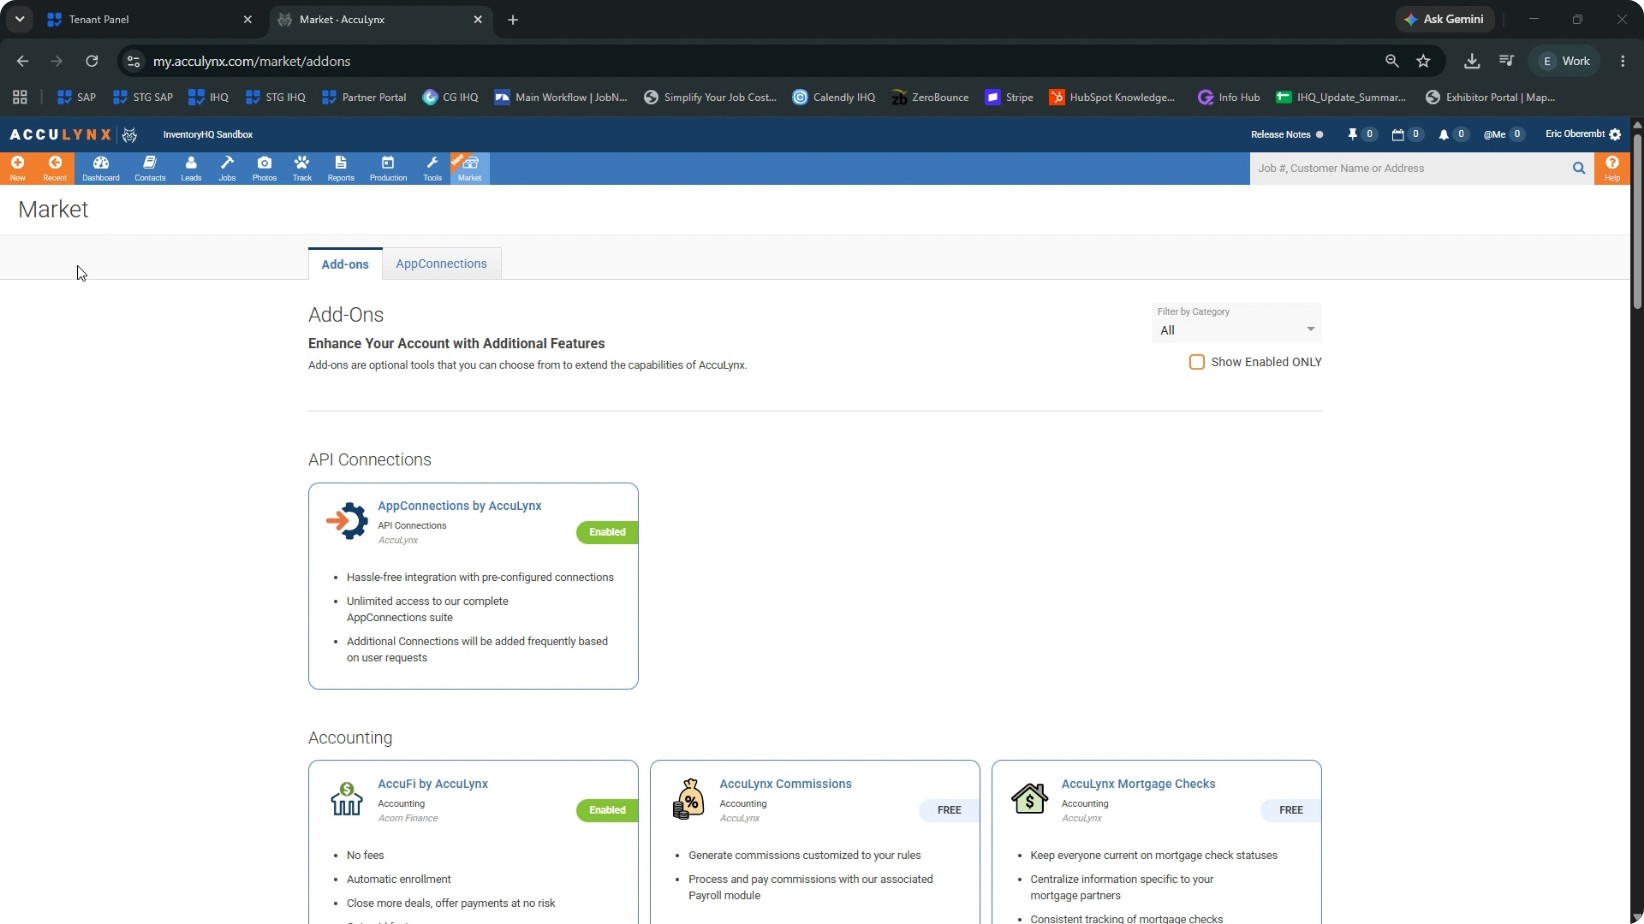This screenshot has height=924, width=1644.
Task: Open the AccuLynx Commissions link
Action: pyautogui.click(x=785, y=784)
